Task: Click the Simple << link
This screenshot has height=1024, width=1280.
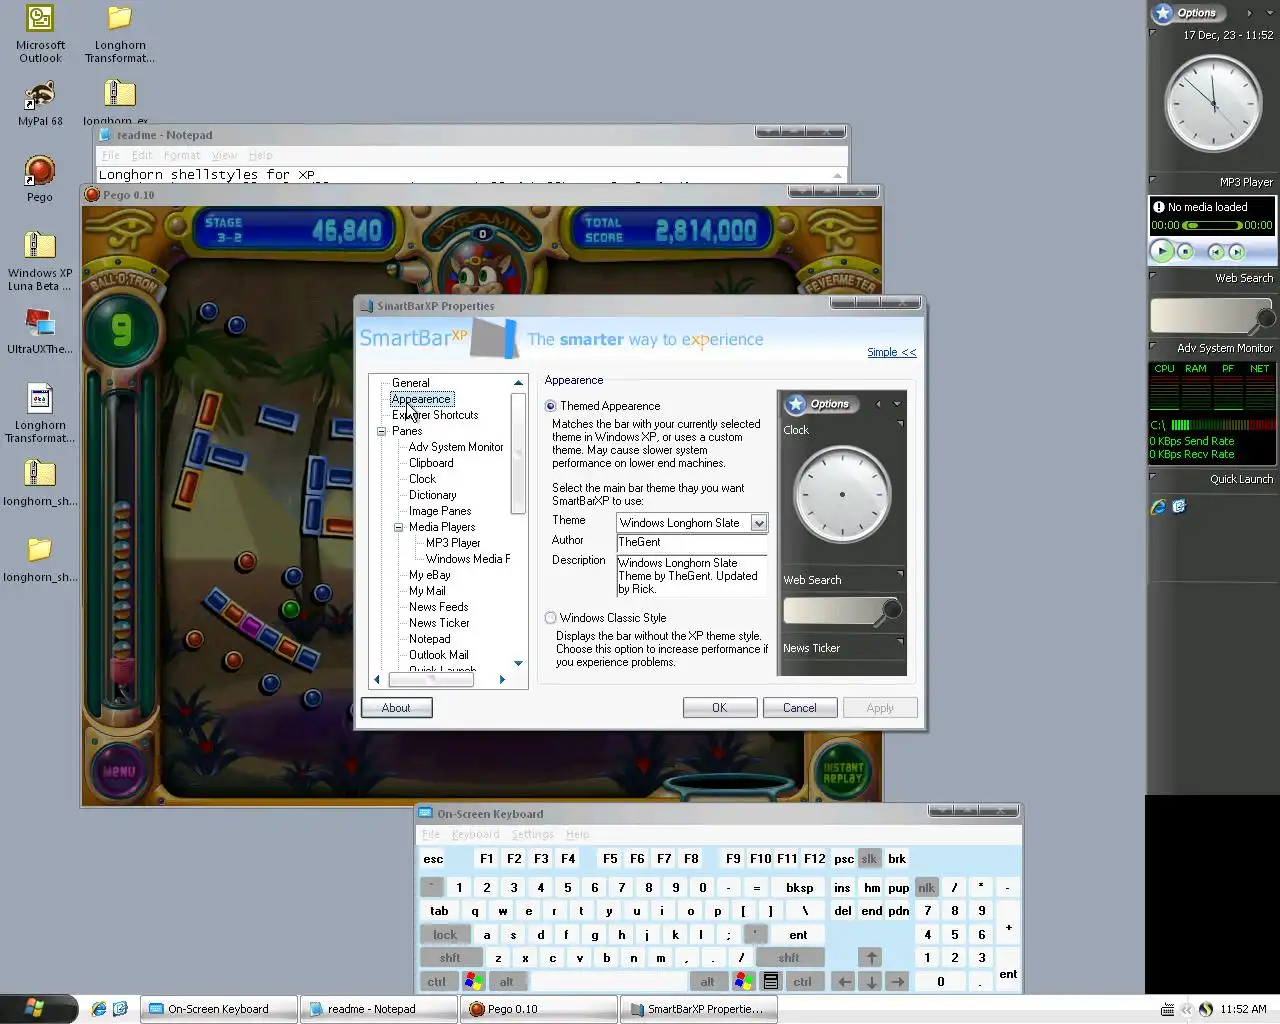Action: pos(891,352)
